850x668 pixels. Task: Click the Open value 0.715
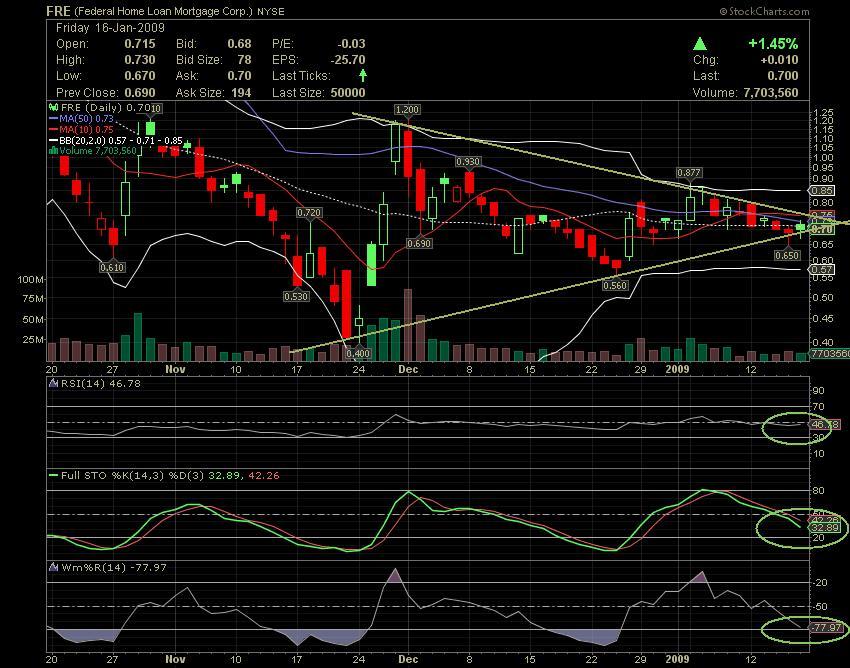coord(140,44)
